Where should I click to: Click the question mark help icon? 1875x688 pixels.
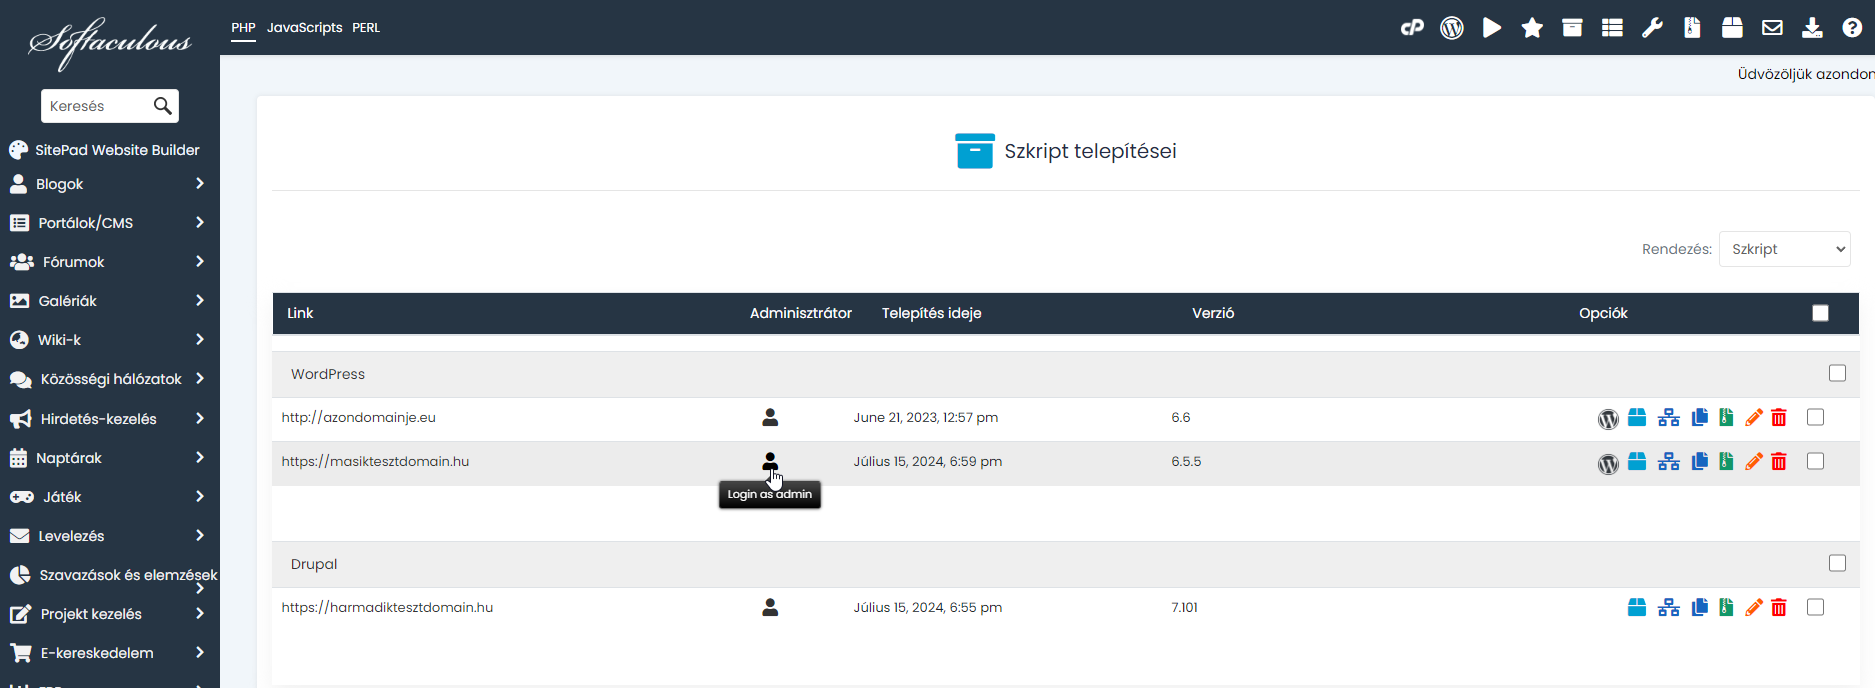pos(1852,28)
